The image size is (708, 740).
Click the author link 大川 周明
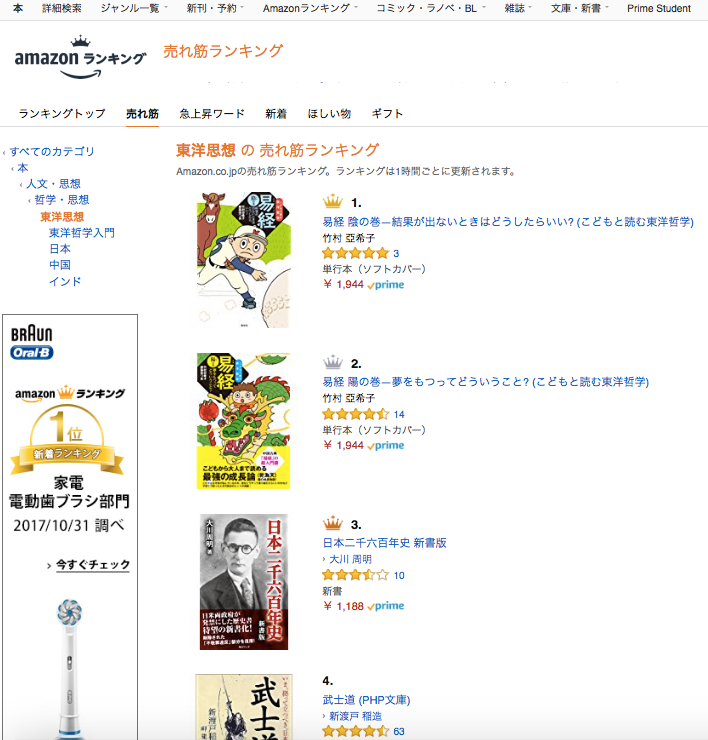point(350,559)
